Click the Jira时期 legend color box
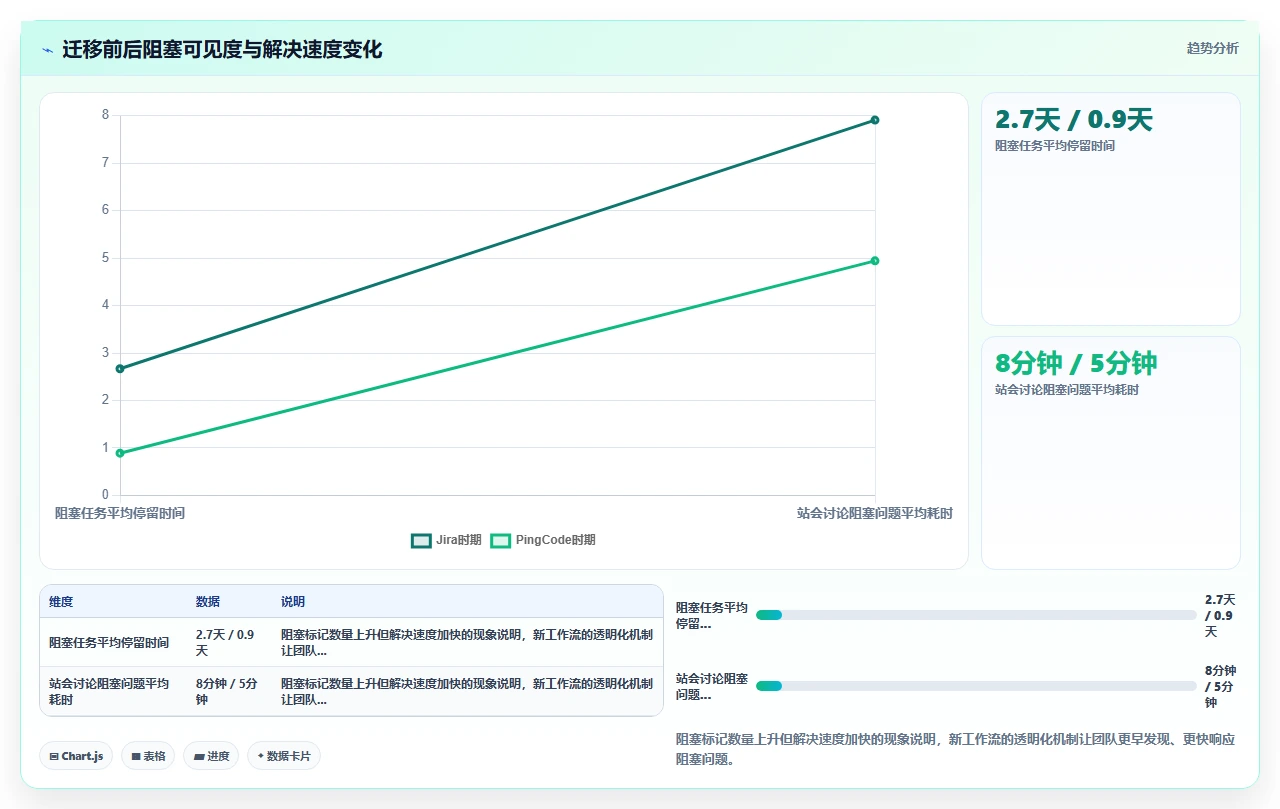 tap(421, 540)
